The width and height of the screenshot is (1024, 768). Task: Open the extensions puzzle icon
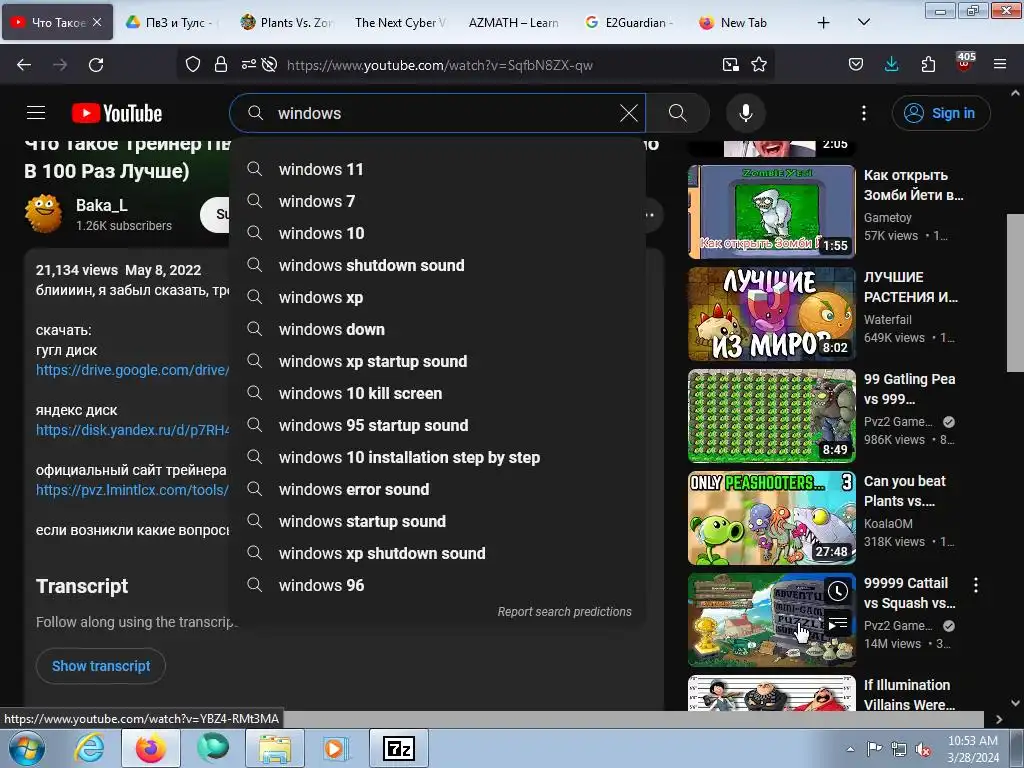pyautogui.click(x=928, y=64)
